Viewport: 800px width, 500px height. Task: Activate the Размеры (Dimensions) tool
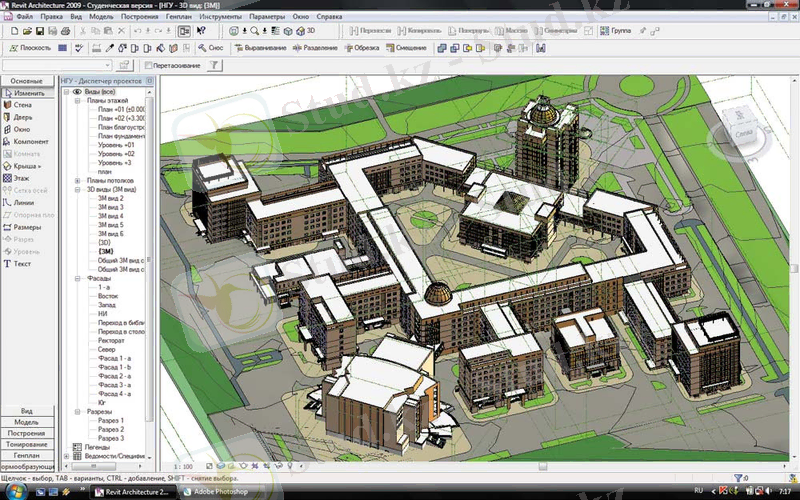[x=26, y=227]
